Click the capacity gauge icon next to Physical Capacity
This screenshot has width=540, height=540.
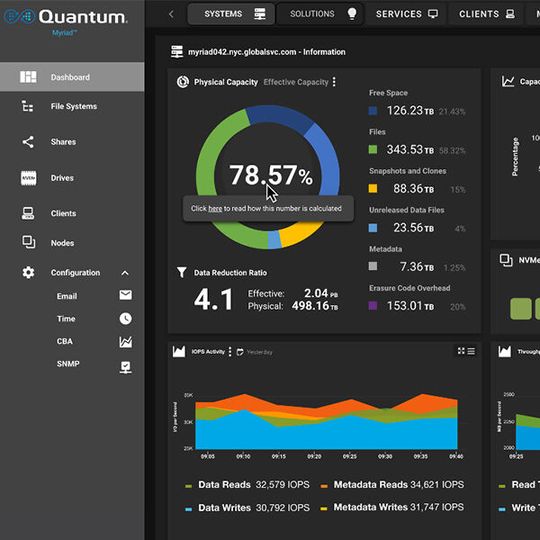tap(183, 82)
